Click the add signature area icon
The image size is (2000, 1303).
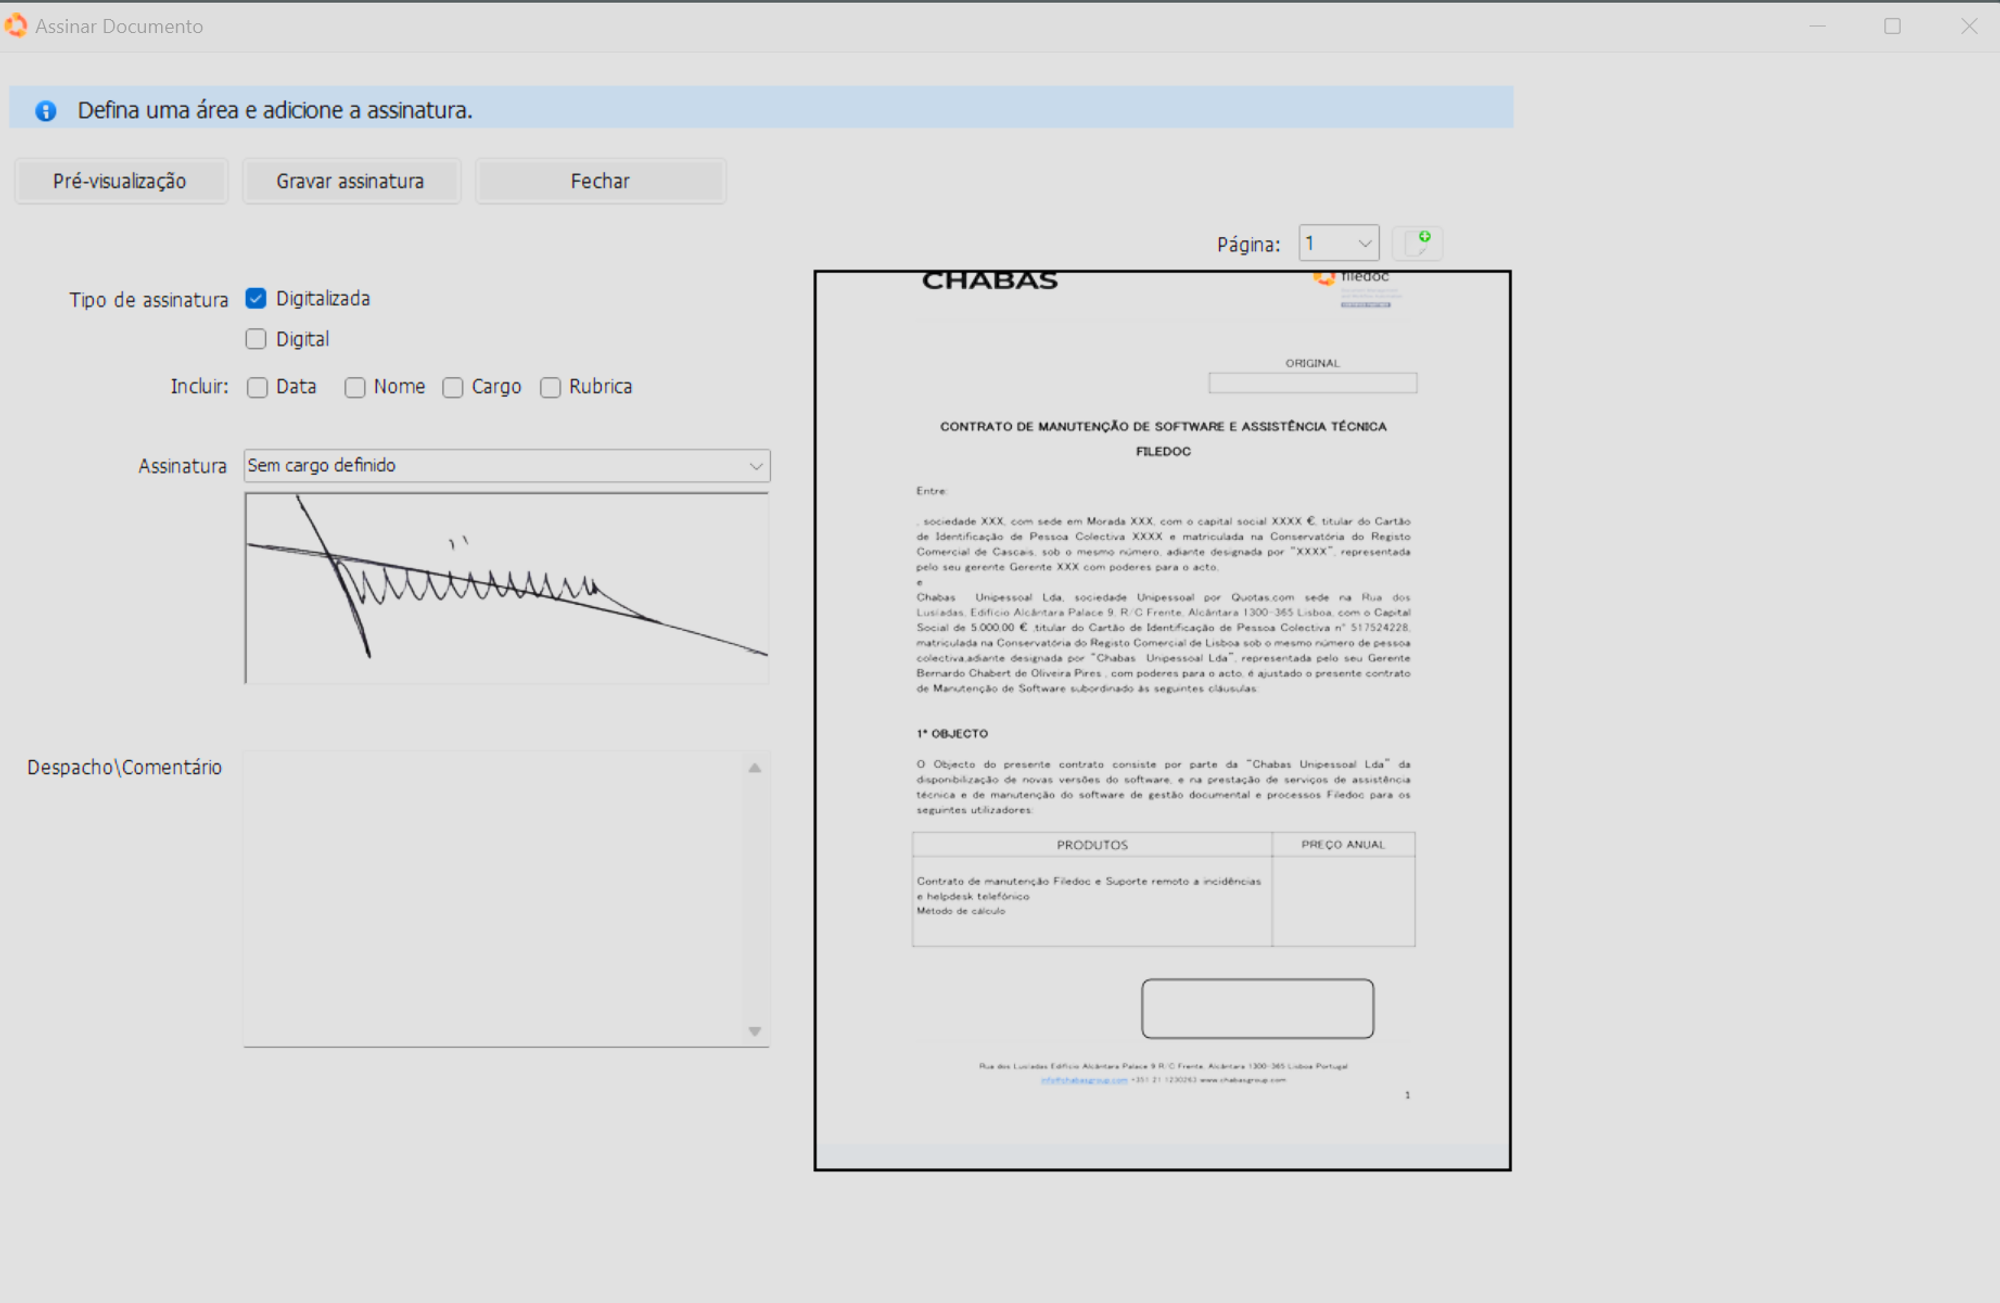(1417, 243)
